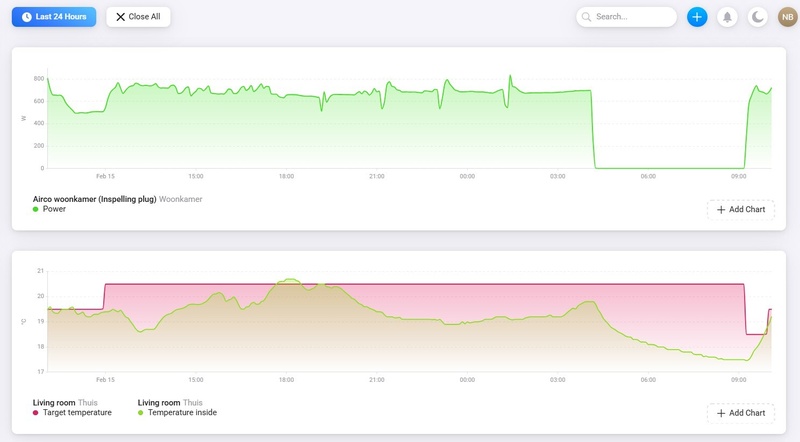Click the red Target temperature legend dot
This screenshot has width=800, height=442.
coord(36,412)
